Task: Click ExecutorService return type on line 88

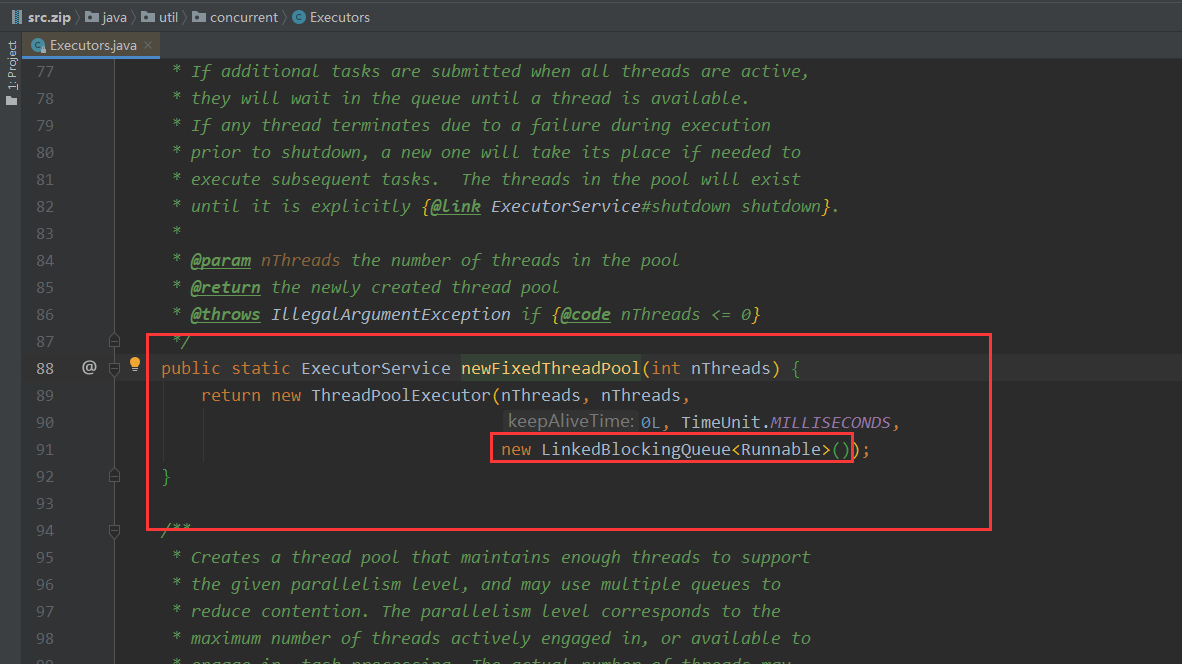Action: pyautogui.click(x=375, y=369)
